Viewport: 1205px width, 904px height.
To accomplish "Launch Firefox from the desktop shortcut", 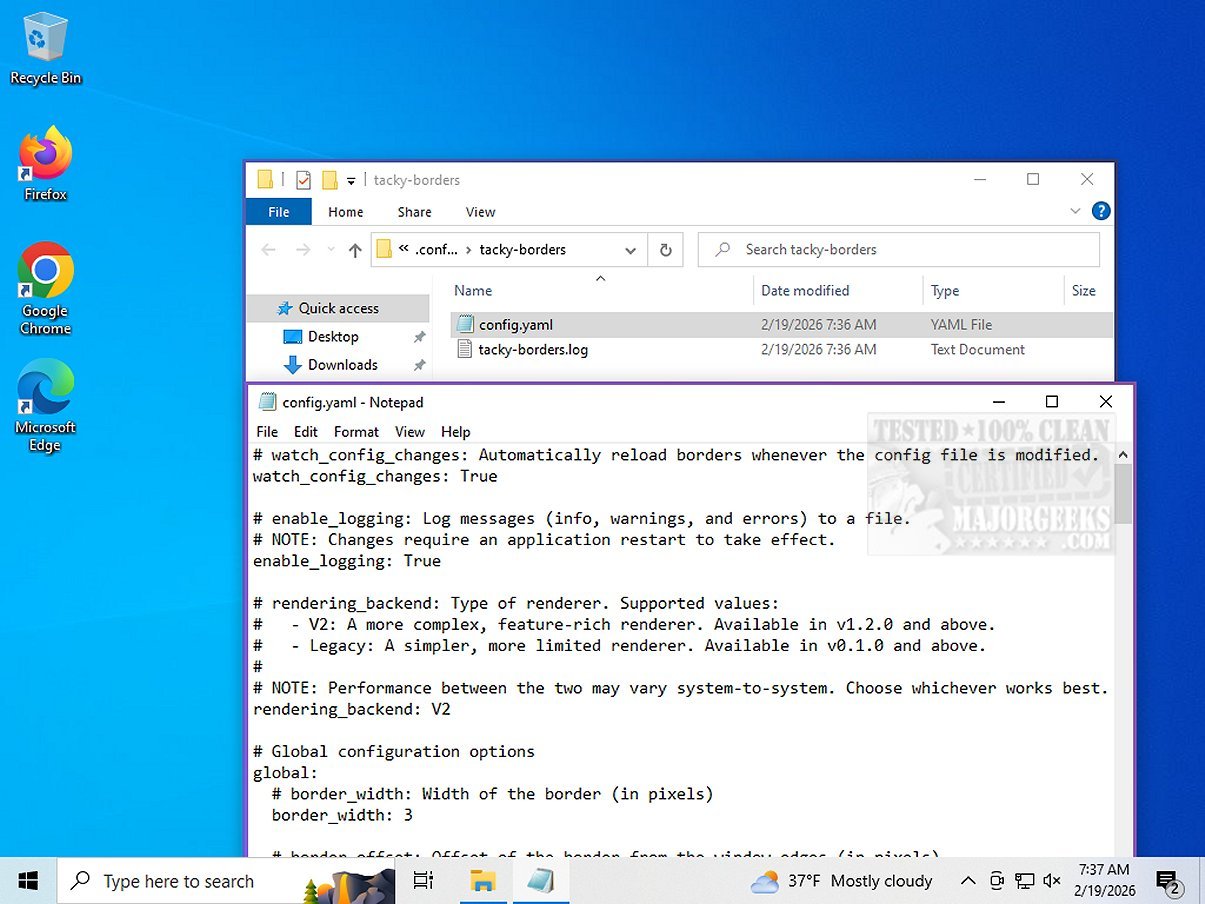I will coord(45,162).
